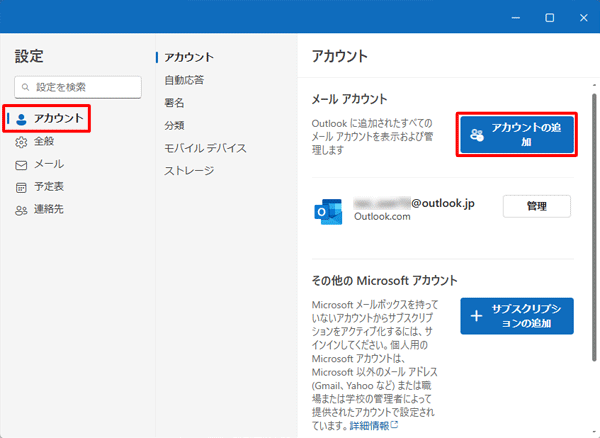Click the person icon beside アカウント
Viewport: 600px width, 438px height.
click(x=21, y=119)
